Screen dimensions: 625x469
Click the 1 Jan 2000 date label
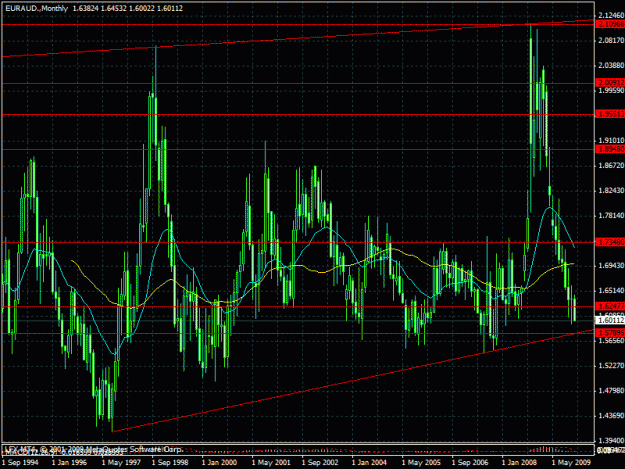220,462
